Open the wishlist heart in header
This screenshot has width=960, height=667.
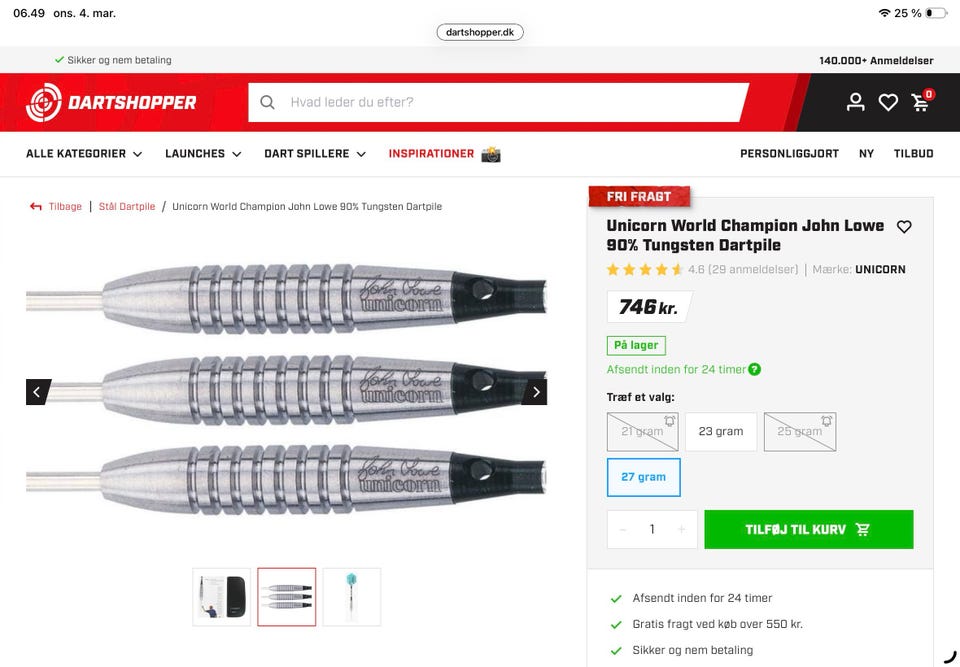[888, 102]
